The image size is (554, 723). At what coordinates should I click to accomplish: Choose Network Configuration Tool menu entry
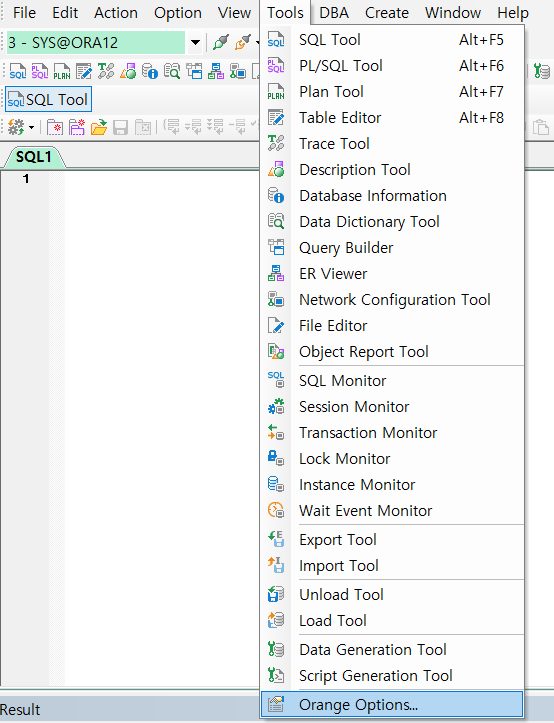pos(393,300)
